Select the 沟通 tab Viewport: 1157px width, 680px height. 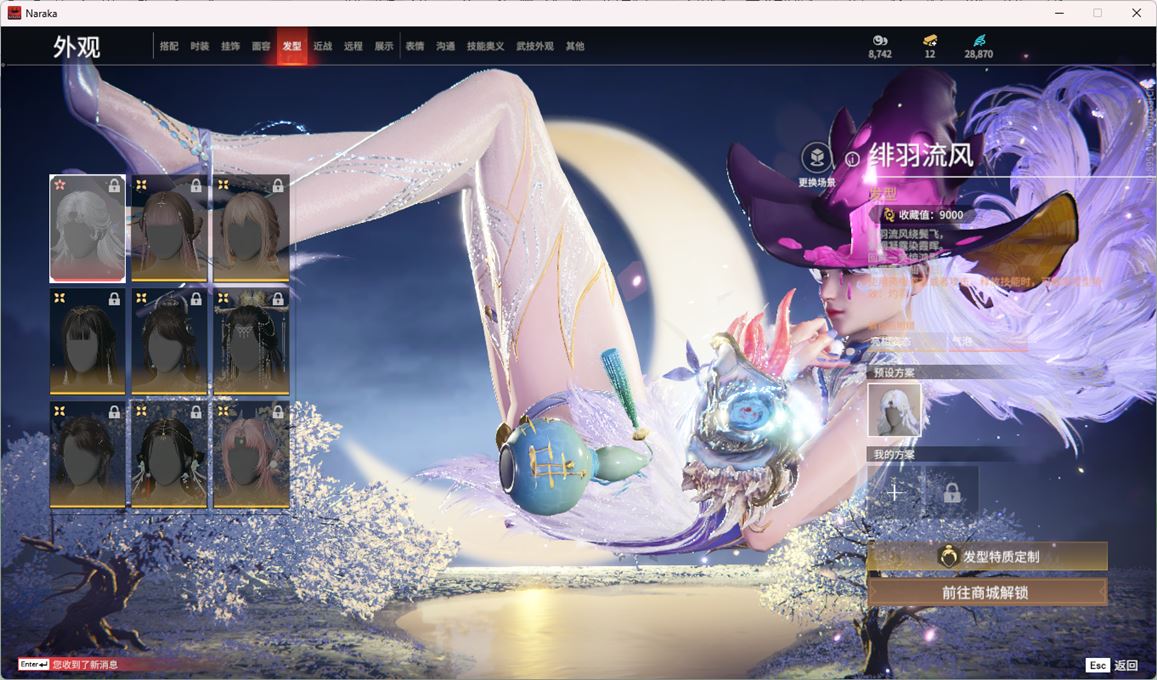coord(446,46)
